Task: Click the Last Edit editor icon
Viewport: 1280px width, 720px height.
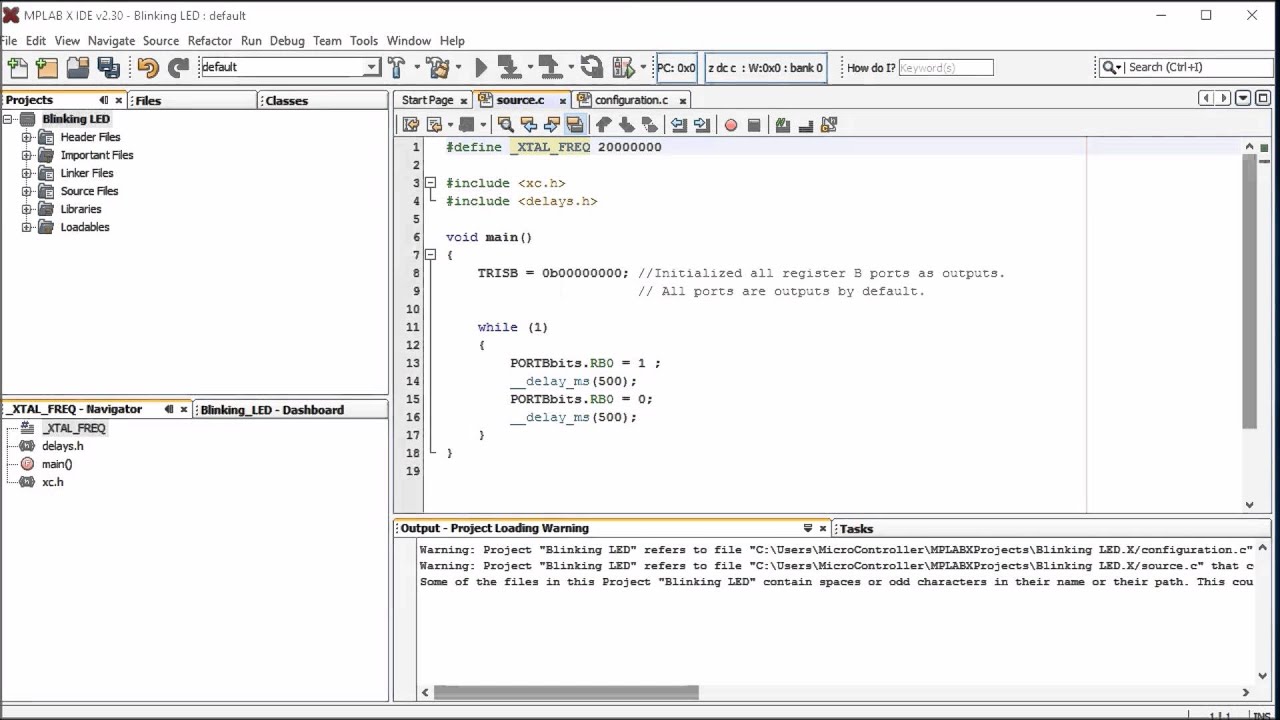Action: click(411, 125)
